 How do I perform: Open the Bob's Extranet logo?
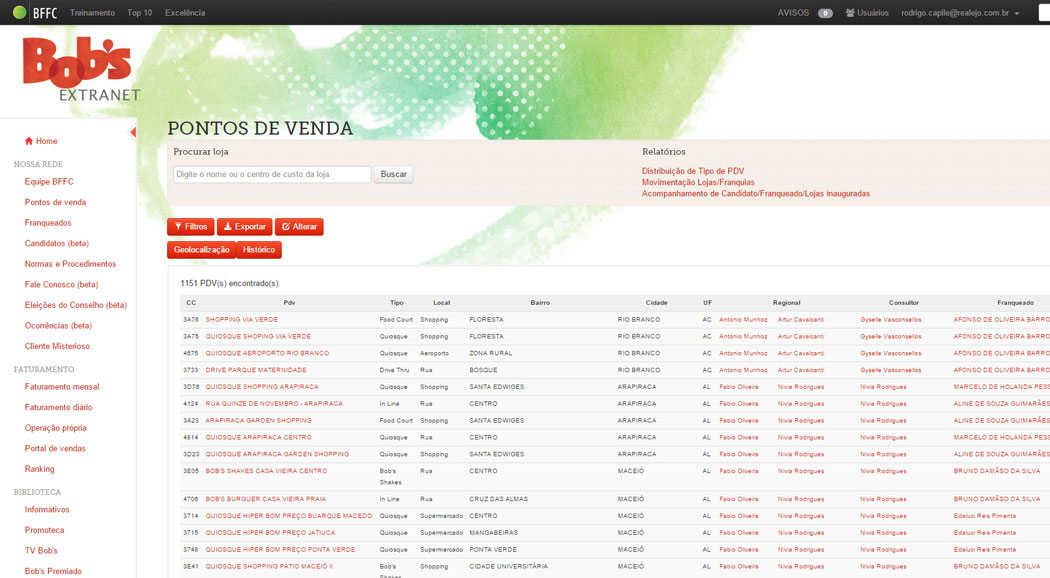(x=81, y=69)
